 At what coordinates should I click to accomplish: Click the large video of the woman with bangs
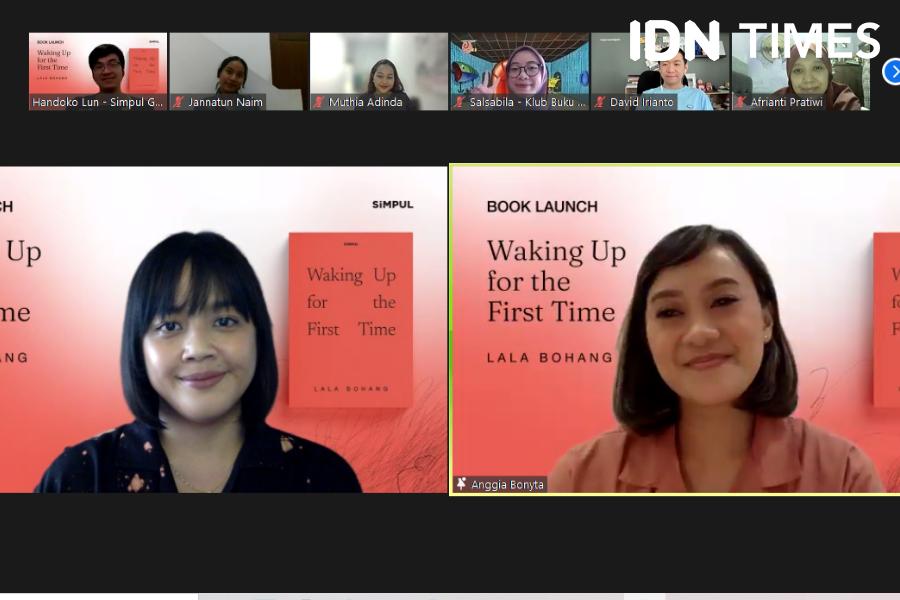click(223, 330)
